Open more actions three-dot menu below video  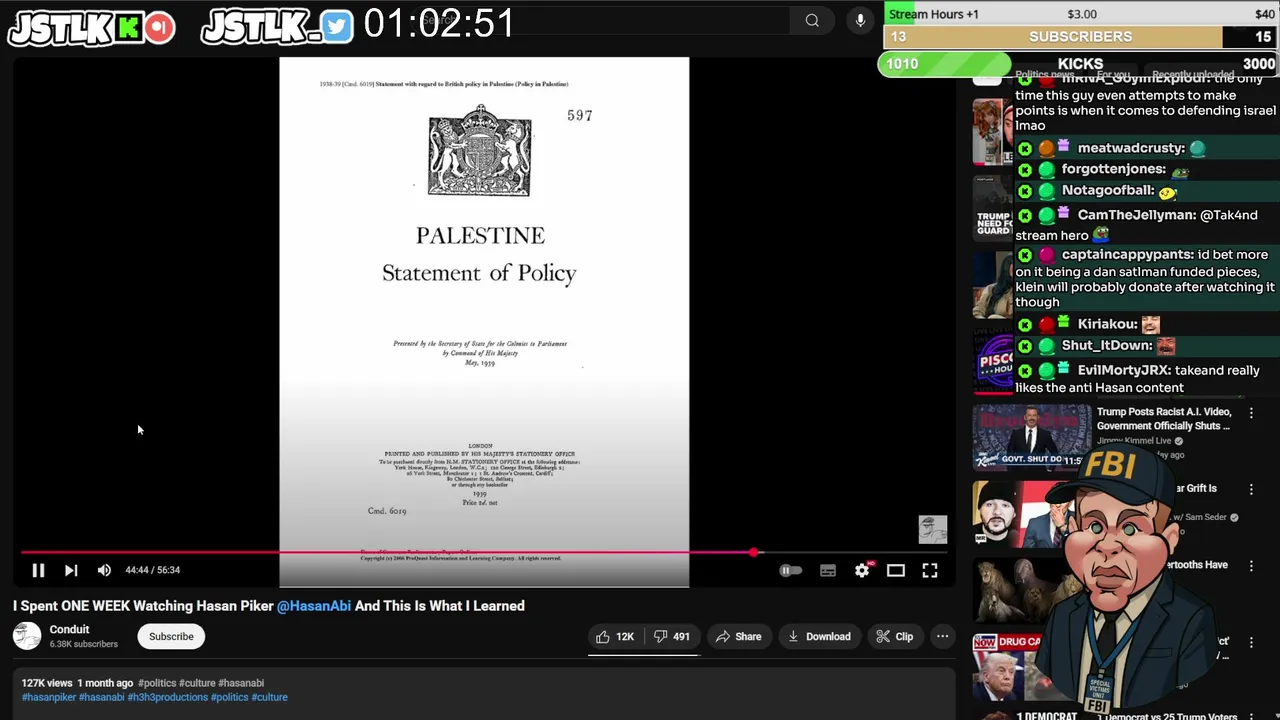point(942,636)
